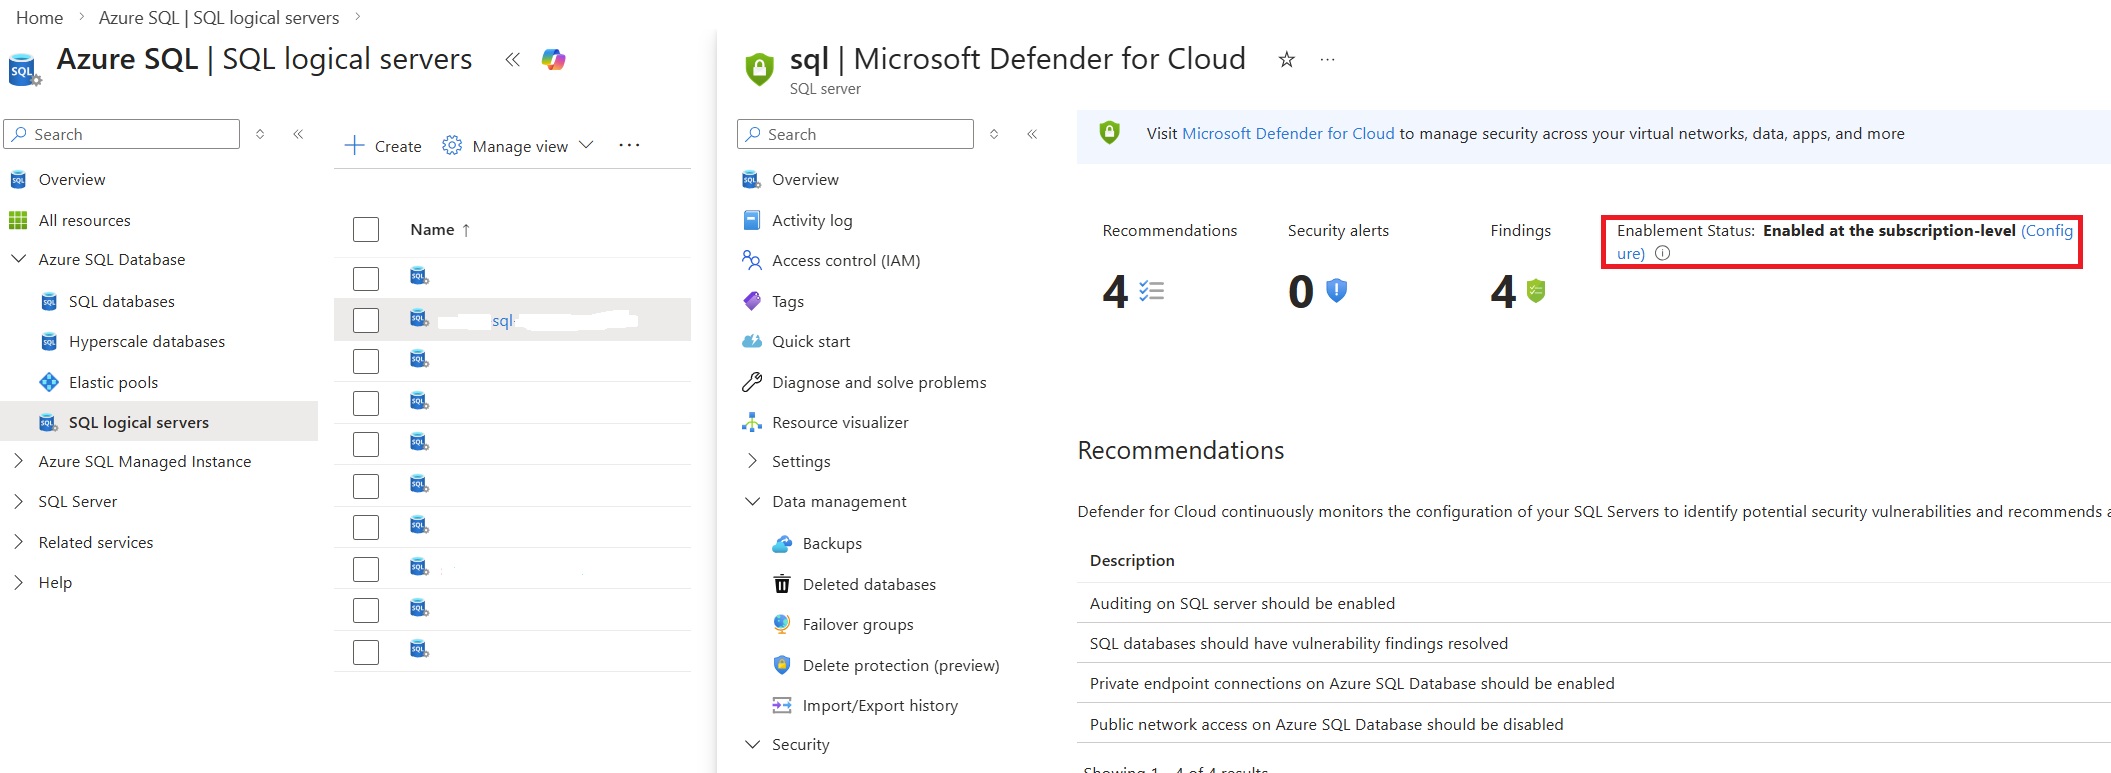
Task: Check the select-all checkbox beside Name
Action: 366,230
